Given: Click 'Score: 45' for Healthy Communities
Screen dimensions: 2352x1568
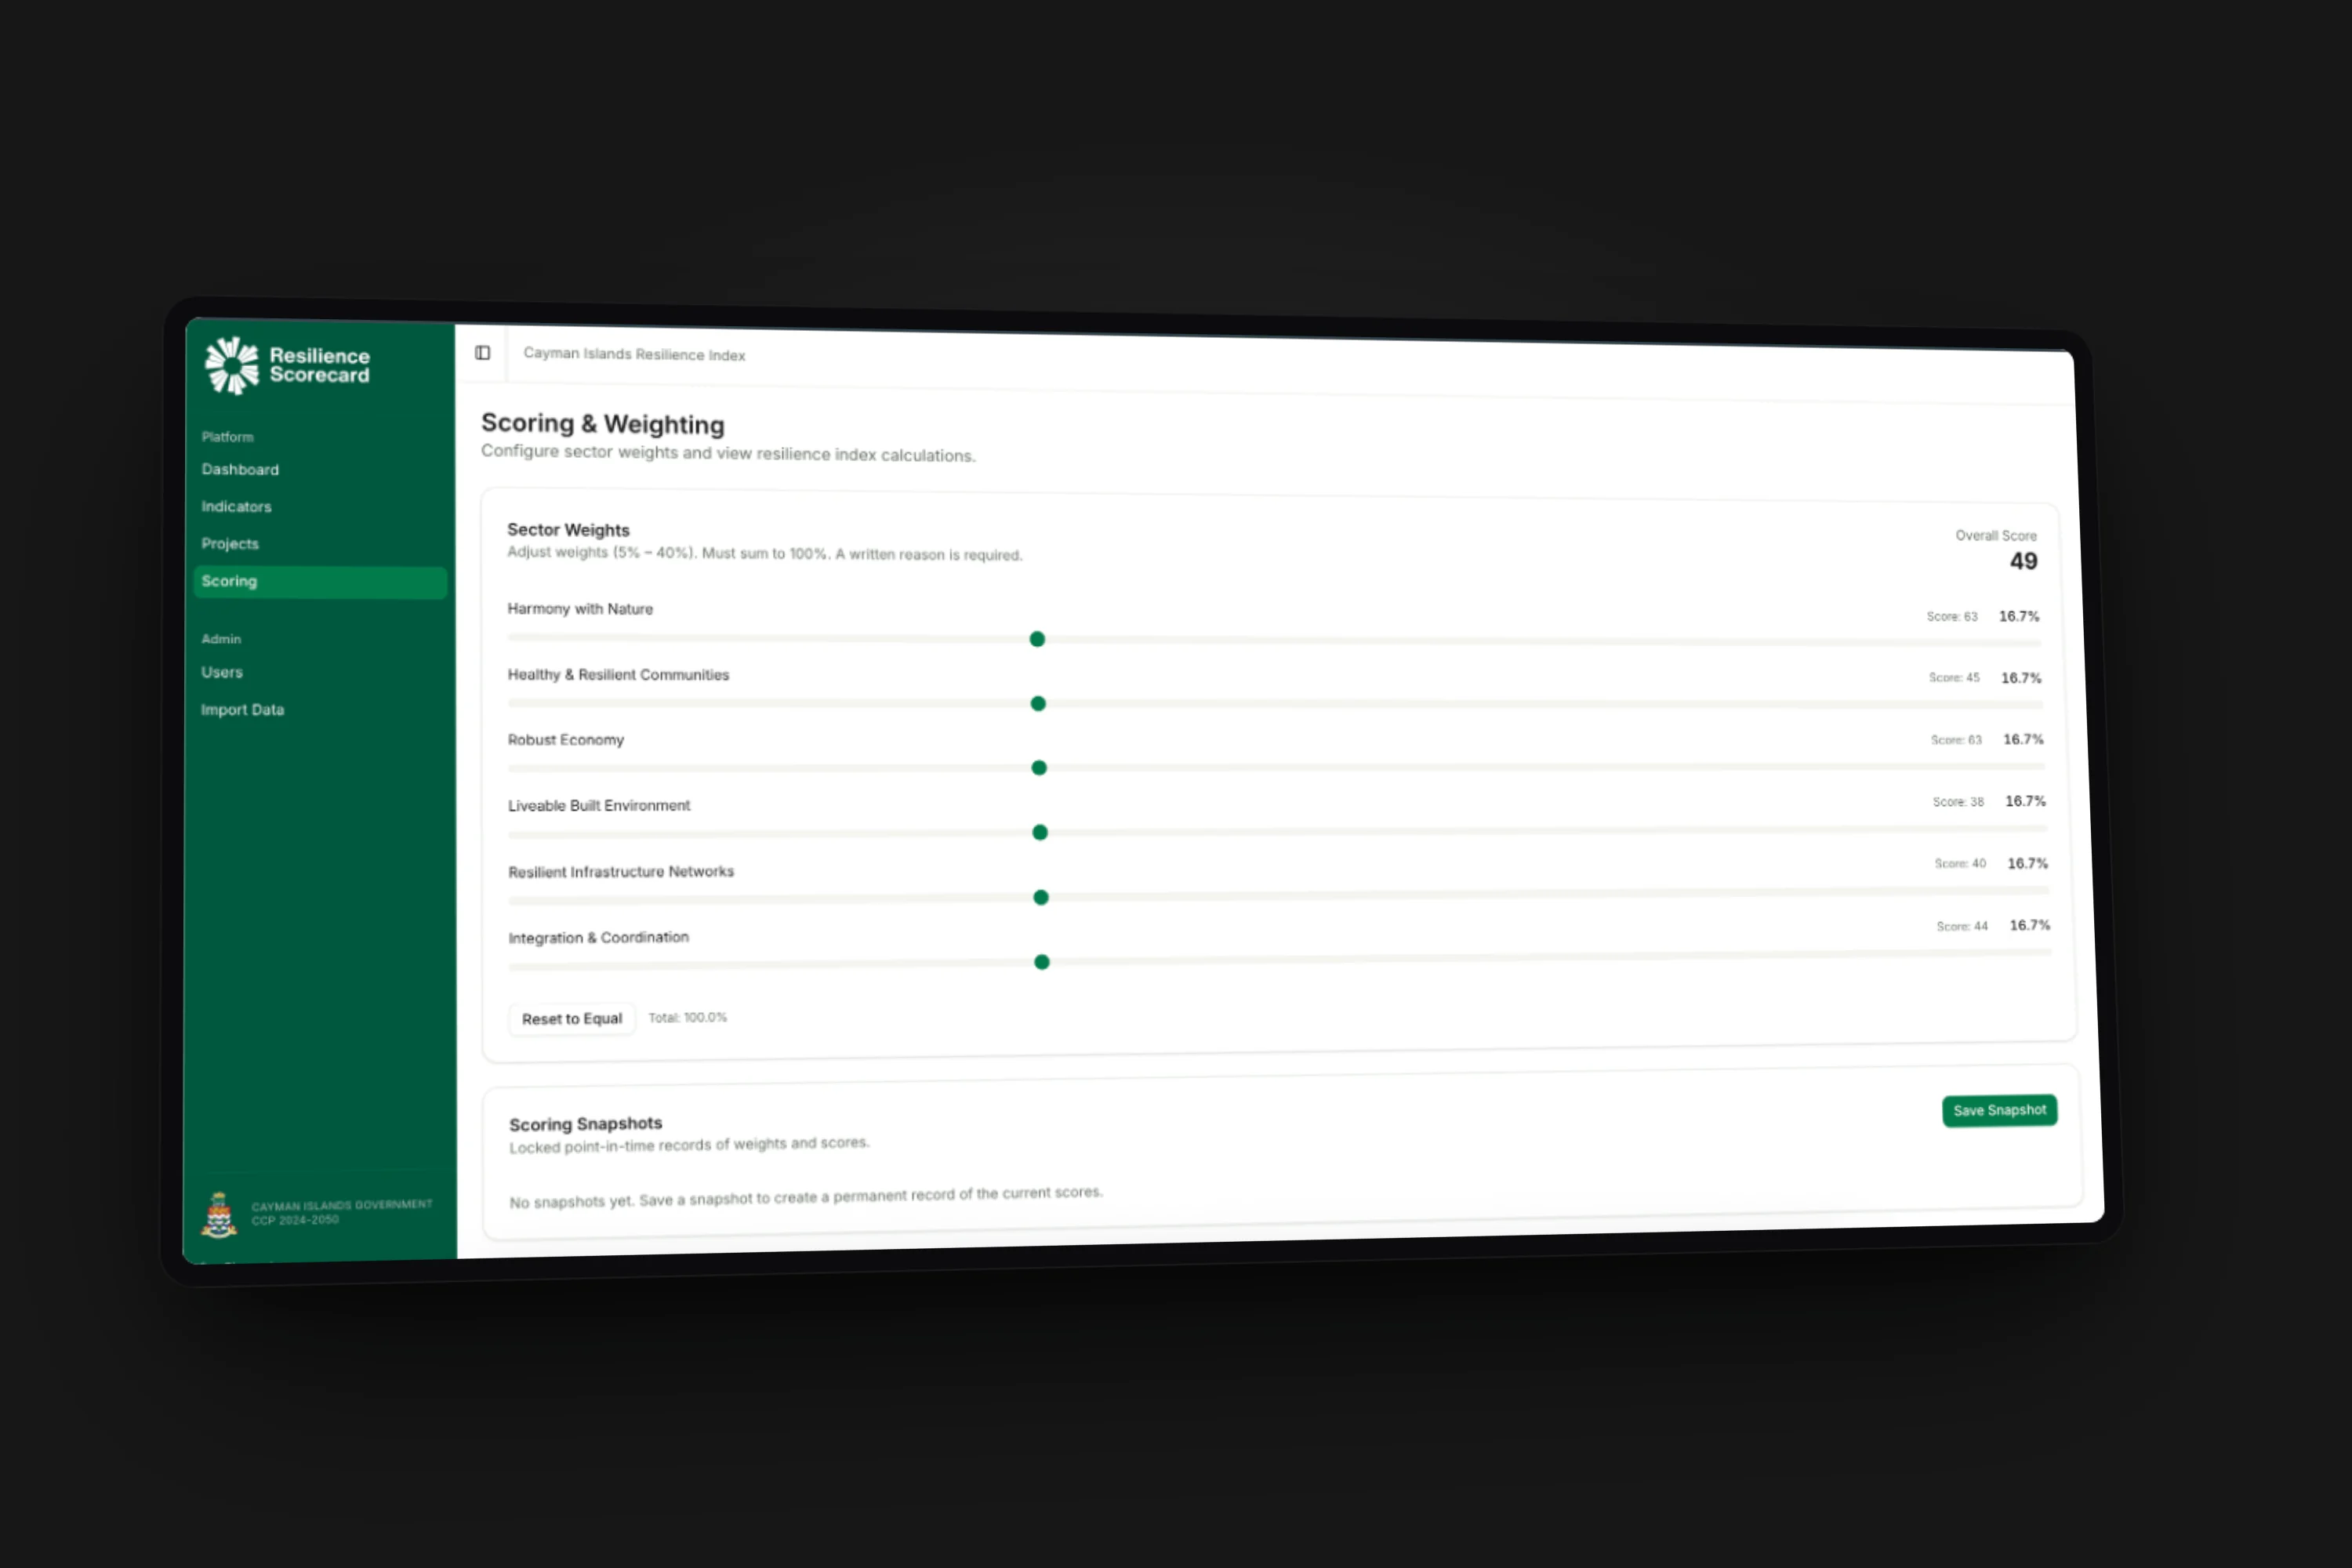Looking at the screenshot, I should (1954, 677).
